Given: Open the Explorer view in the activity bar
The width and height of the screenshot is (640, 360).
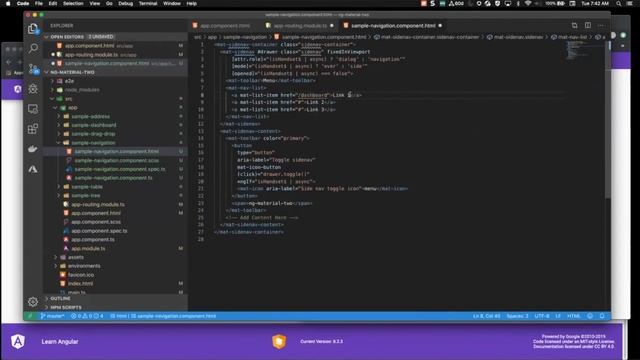Looking at the screenshot, I should 33,29.
